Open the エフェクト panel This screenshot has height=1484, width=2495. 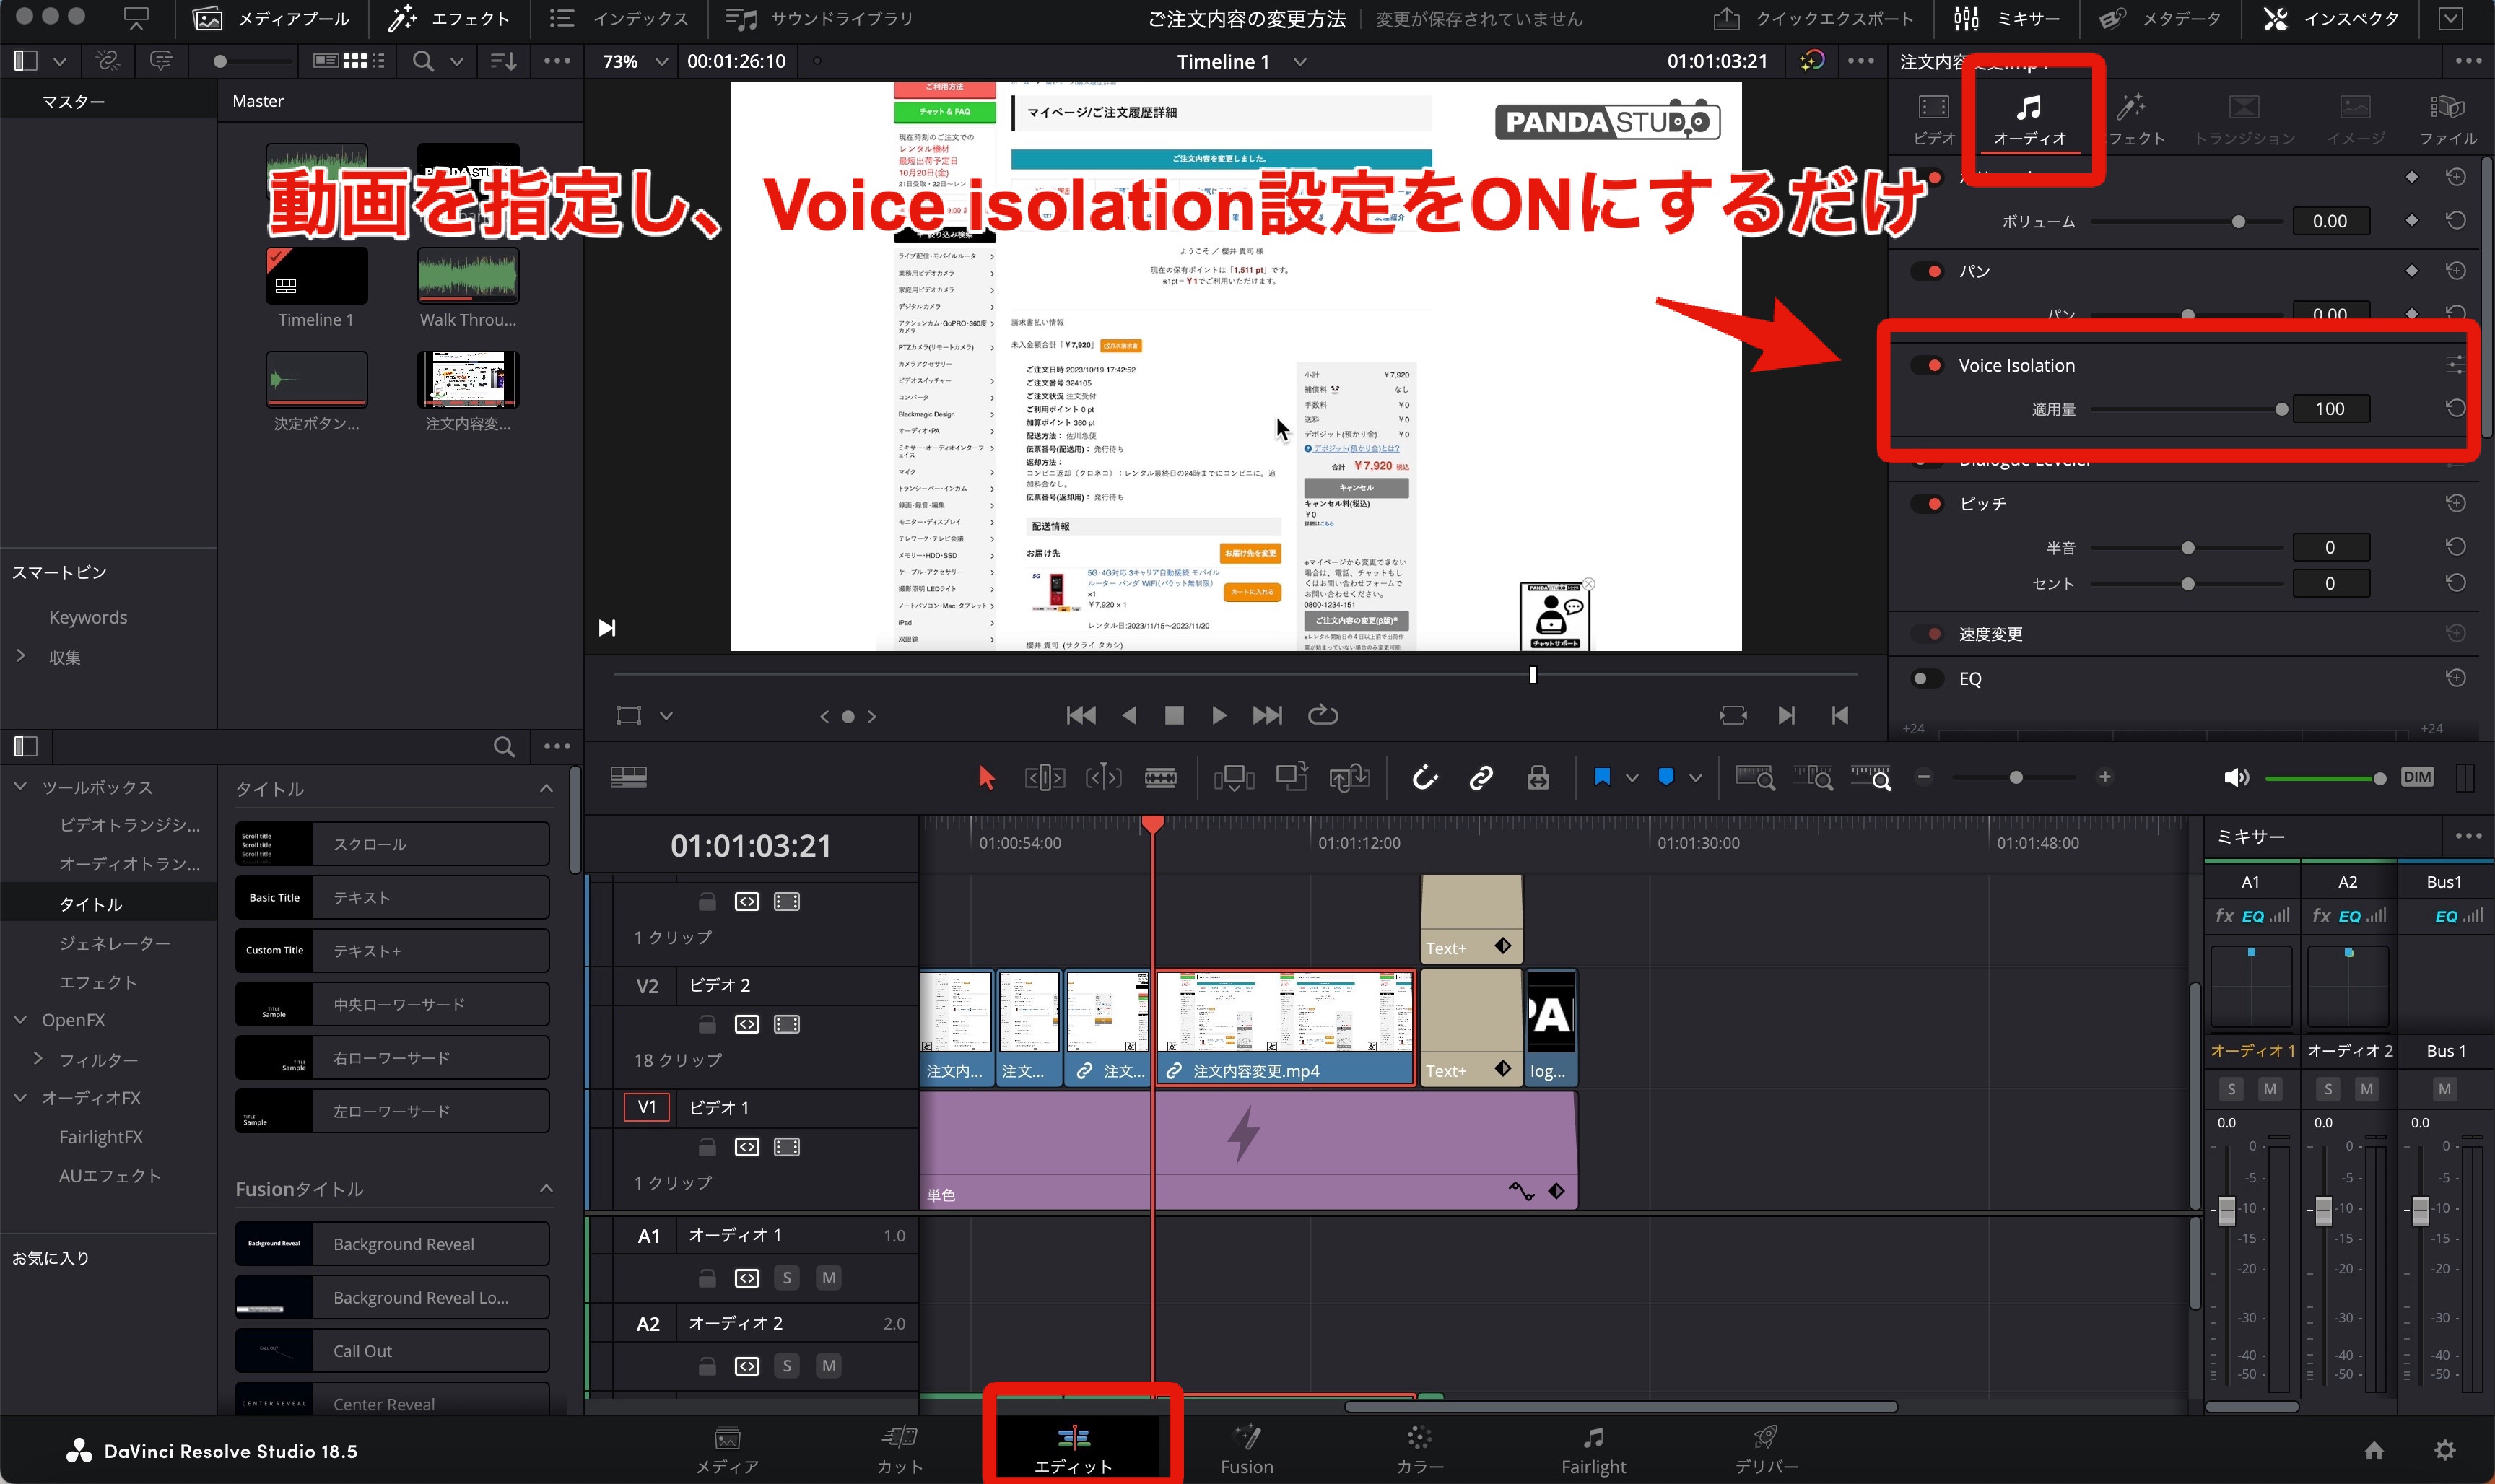(x=449, y=18)
